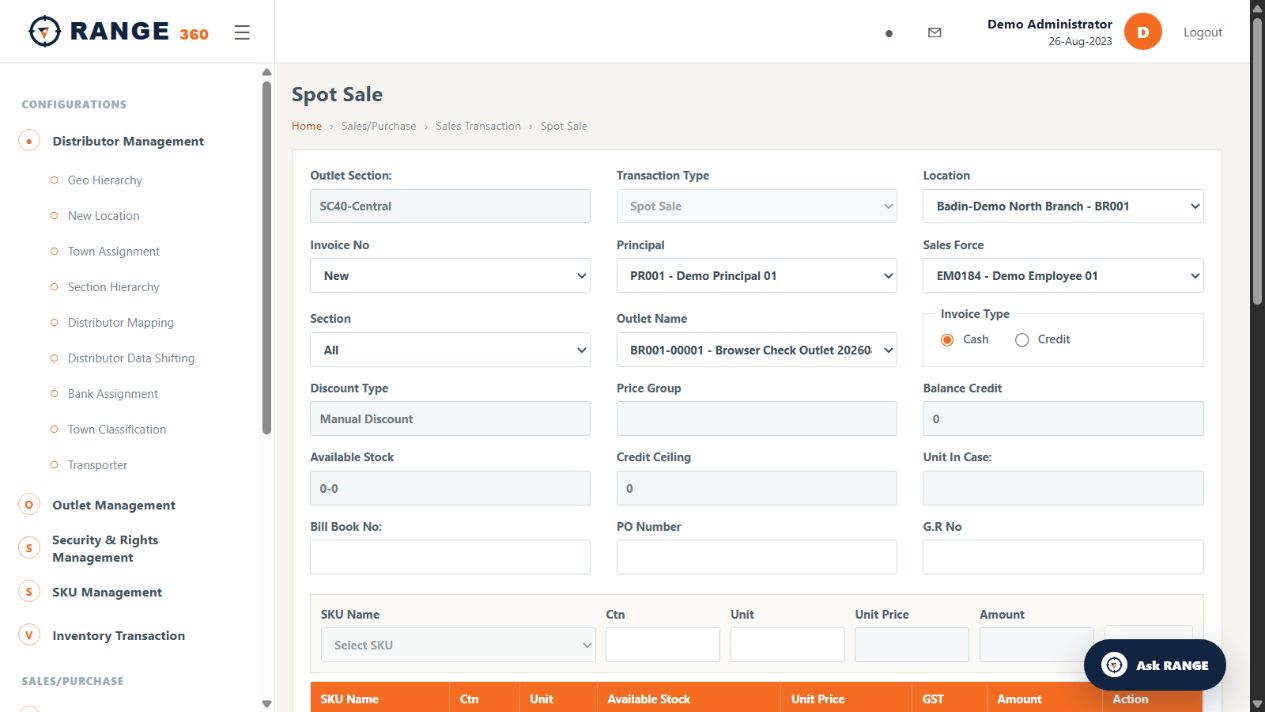Open Distributor Data Shifting in the sidebar

click(131, 358)
